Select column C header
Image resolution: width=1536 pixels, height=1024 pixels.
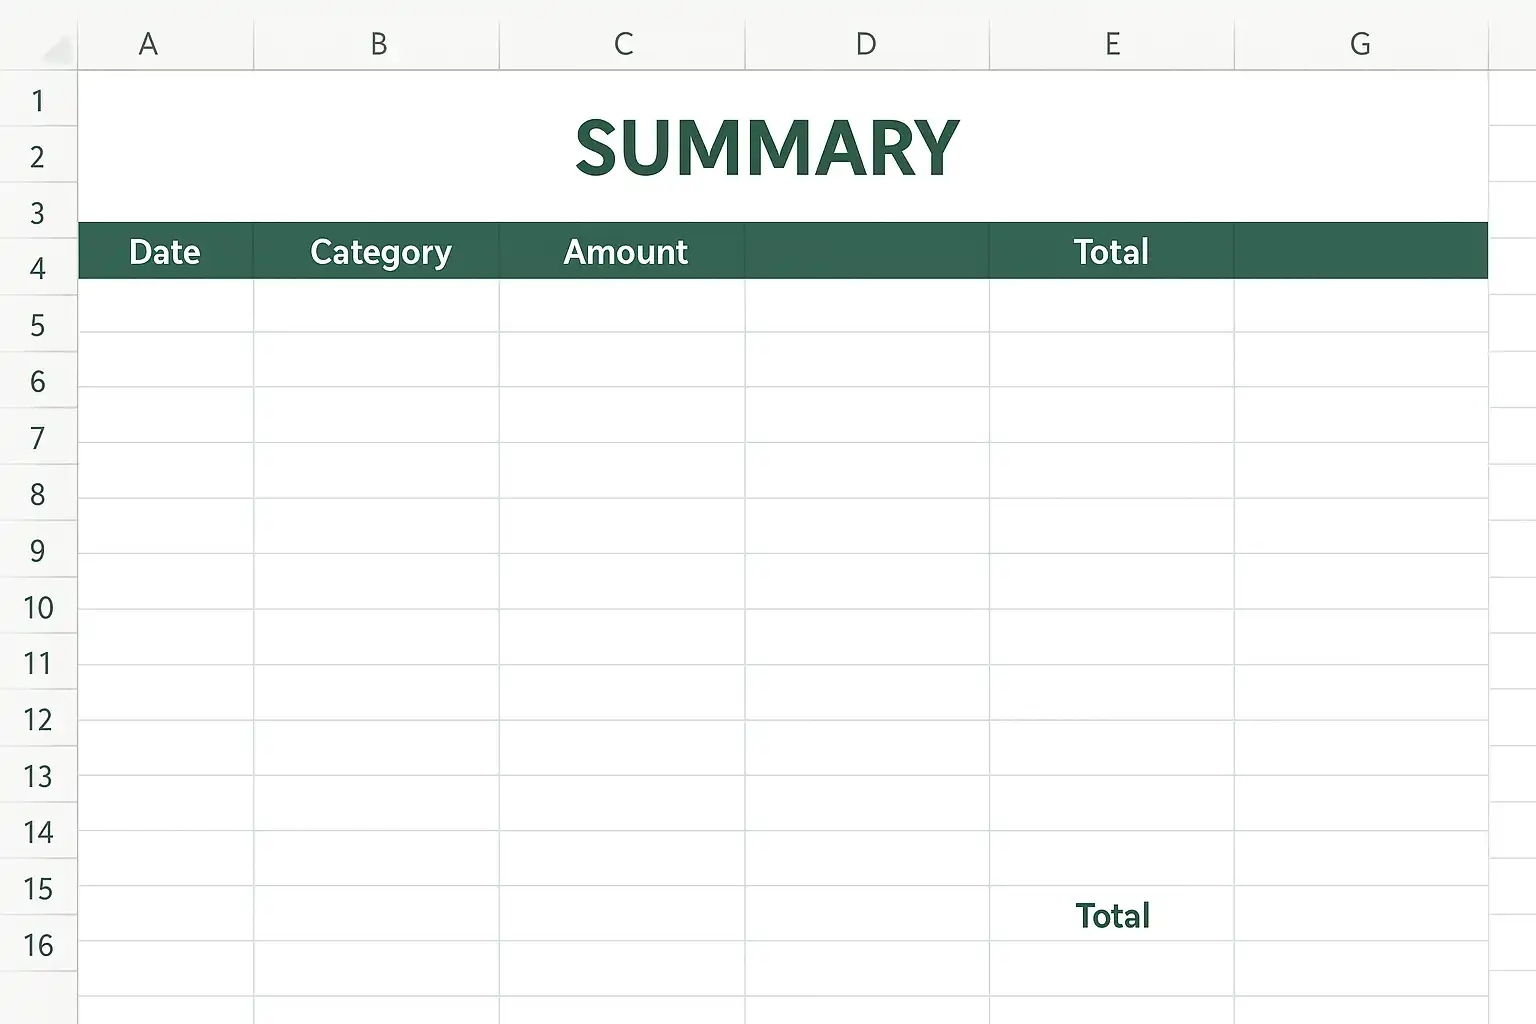(622, 44)
